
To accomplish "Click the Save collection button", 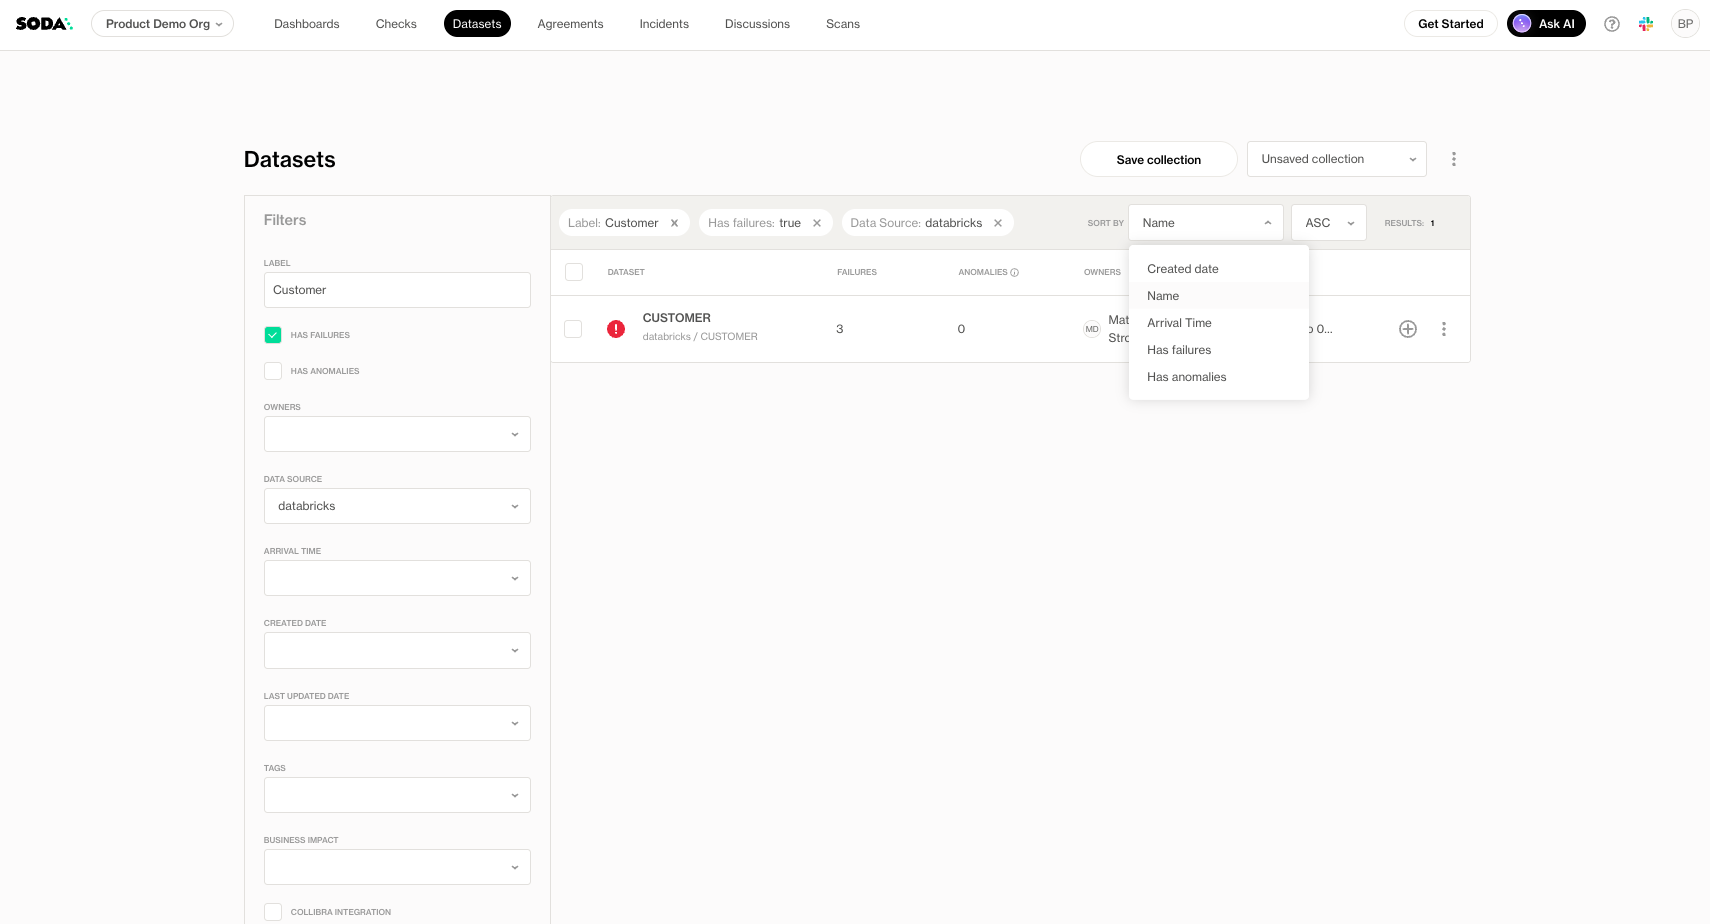I will coord(1158,160).
